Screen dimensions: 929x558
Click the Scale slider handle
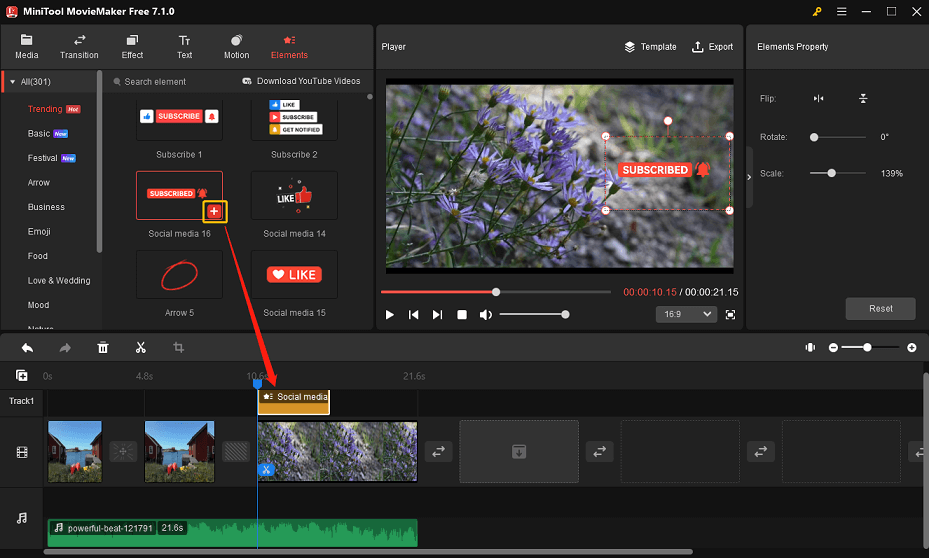[x=832, y=173]
